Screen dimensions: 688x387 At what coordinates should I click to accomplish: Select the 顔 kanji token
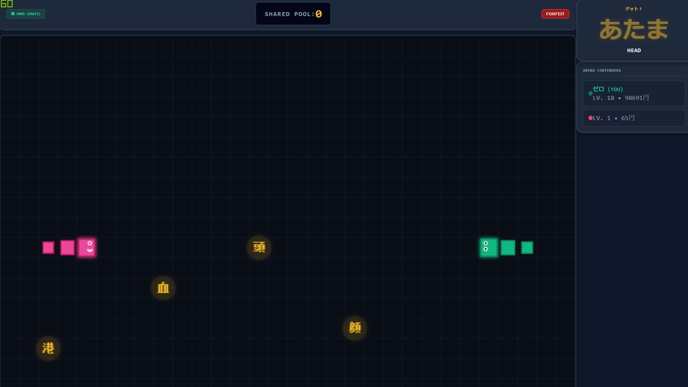(x=355, y=328)
